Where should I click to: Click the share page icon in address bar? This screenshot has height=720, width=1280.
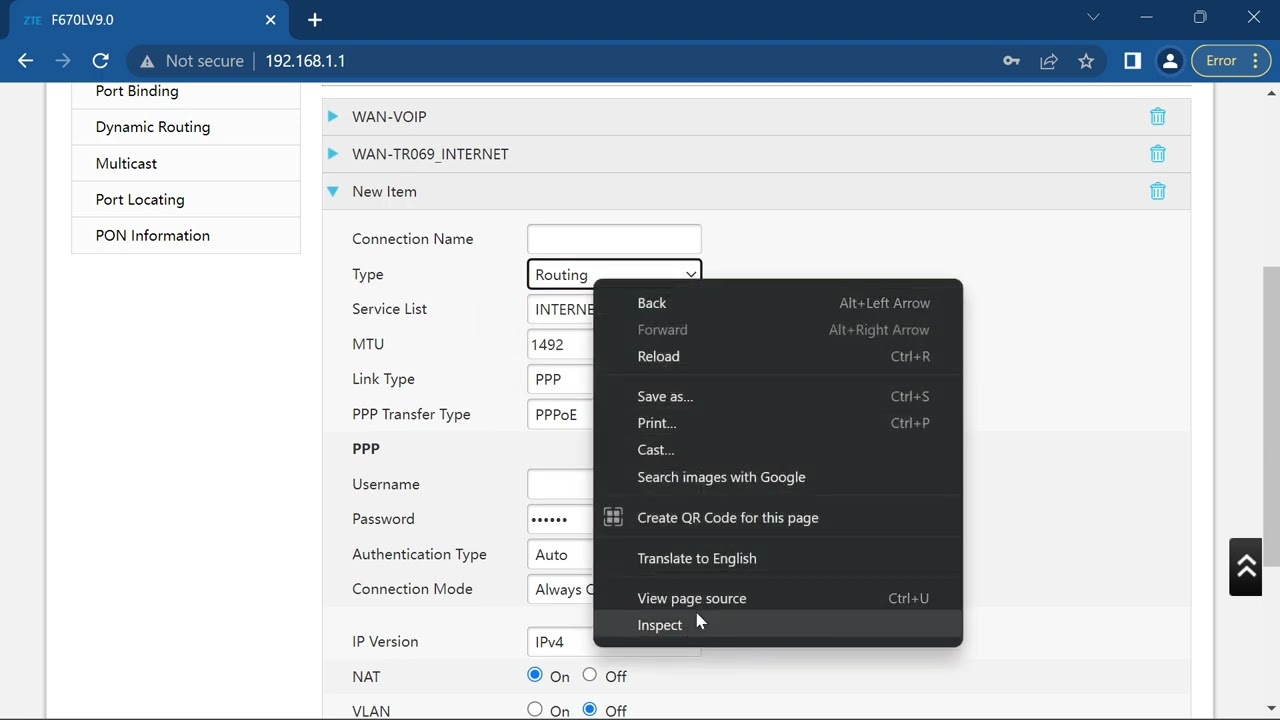tap(1049, 61)
